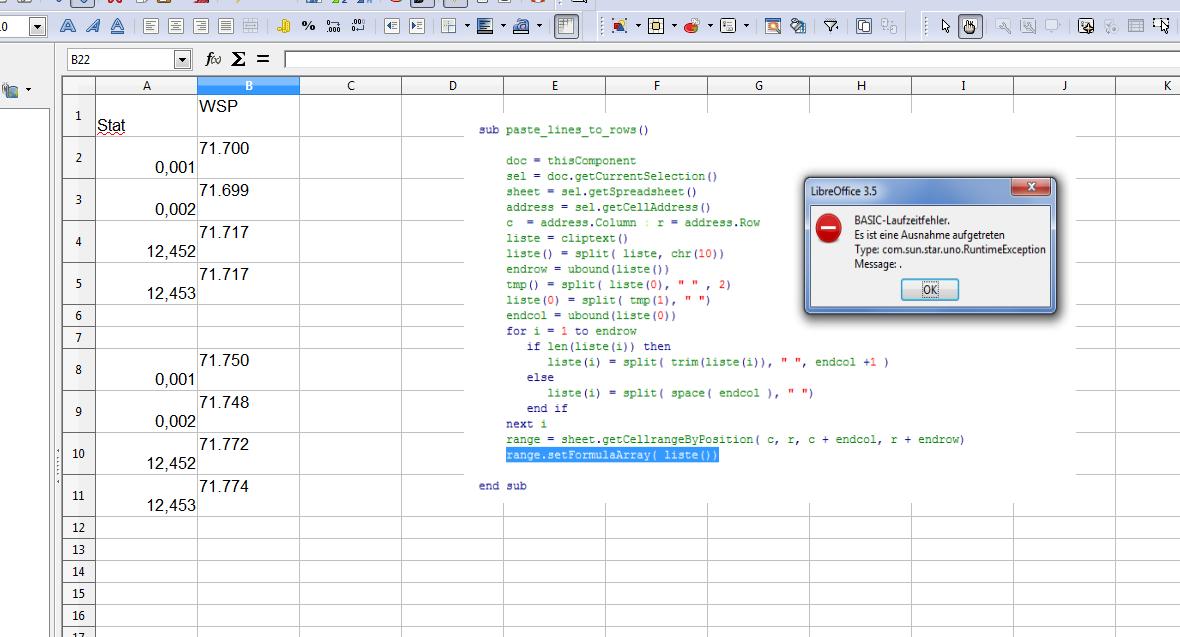
Task: Click the shapes picture icon in toolbar
Action: point(619,26)
